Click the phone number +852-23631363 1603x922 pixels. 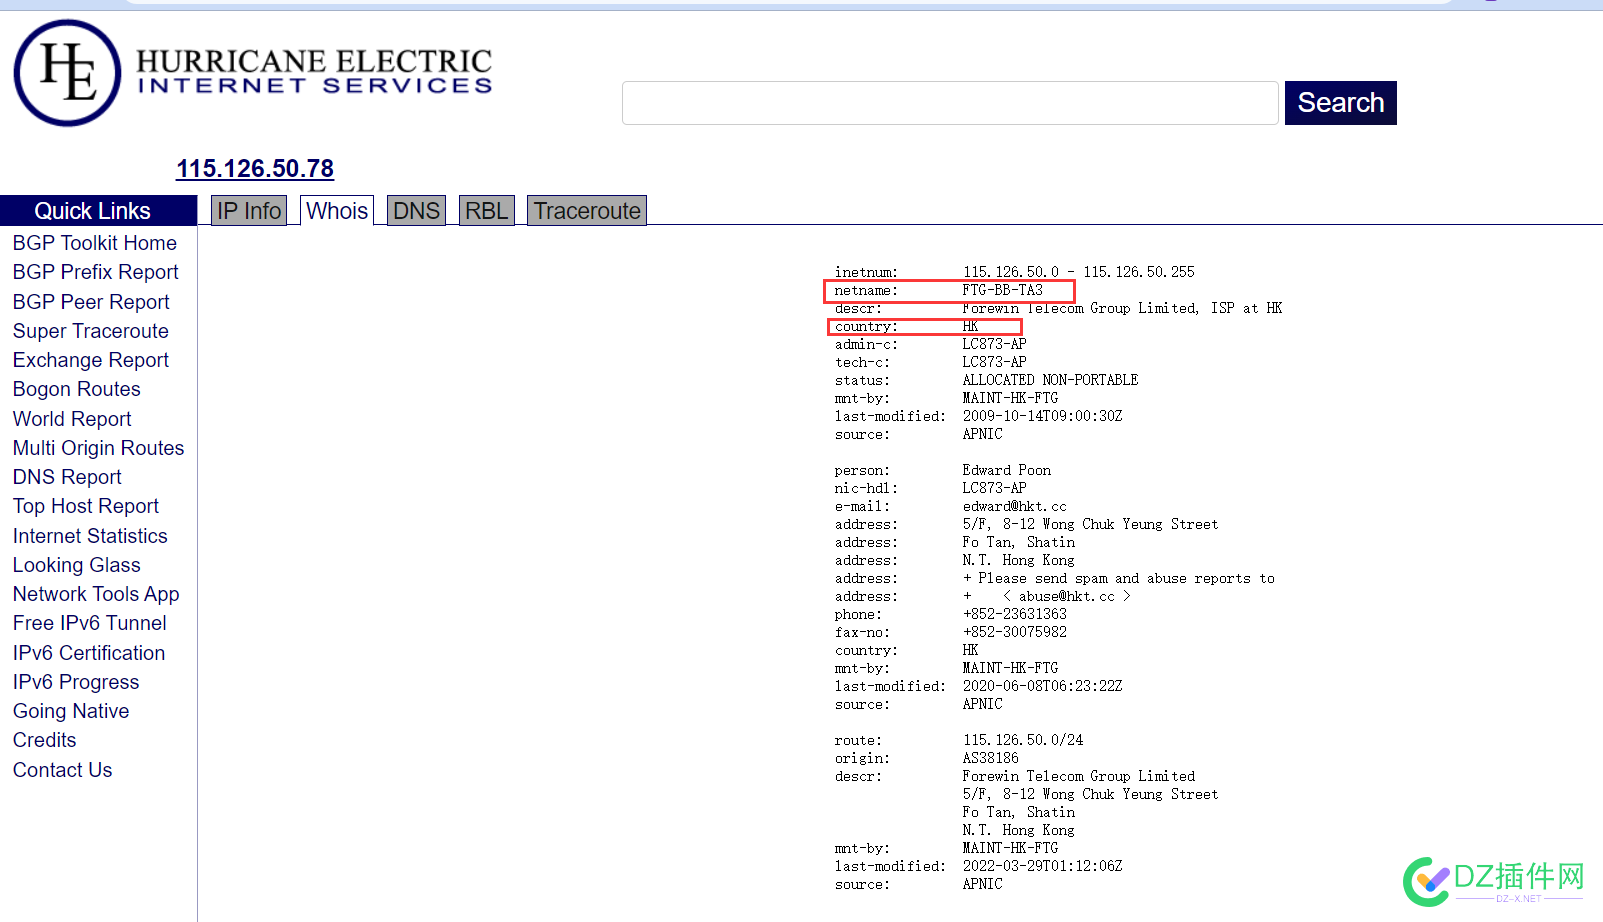[x=1015, y=614]
